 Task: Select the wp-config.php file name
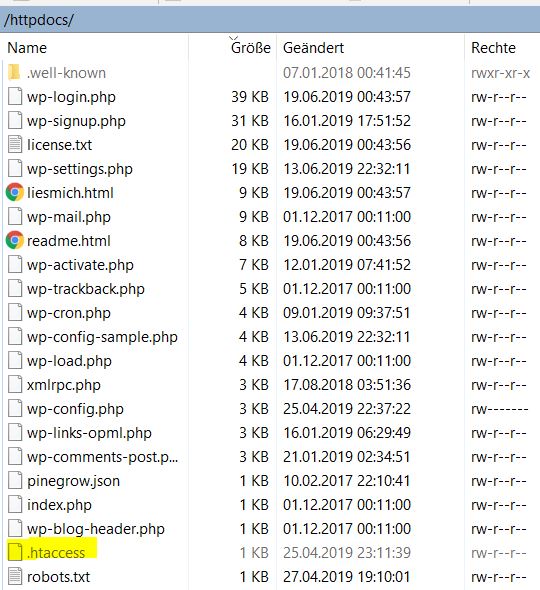(75, 409)
